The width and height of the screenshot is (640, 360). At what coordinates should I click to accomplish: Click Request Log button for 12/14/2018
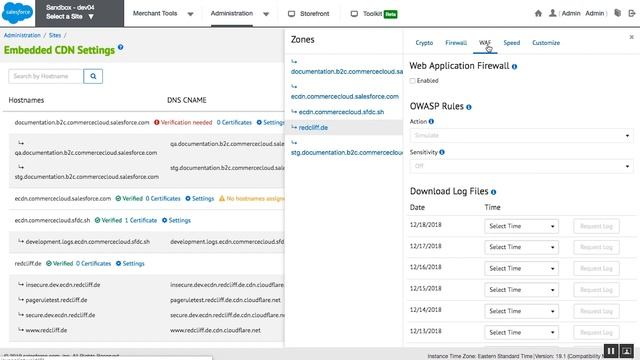tap(596, 311)
